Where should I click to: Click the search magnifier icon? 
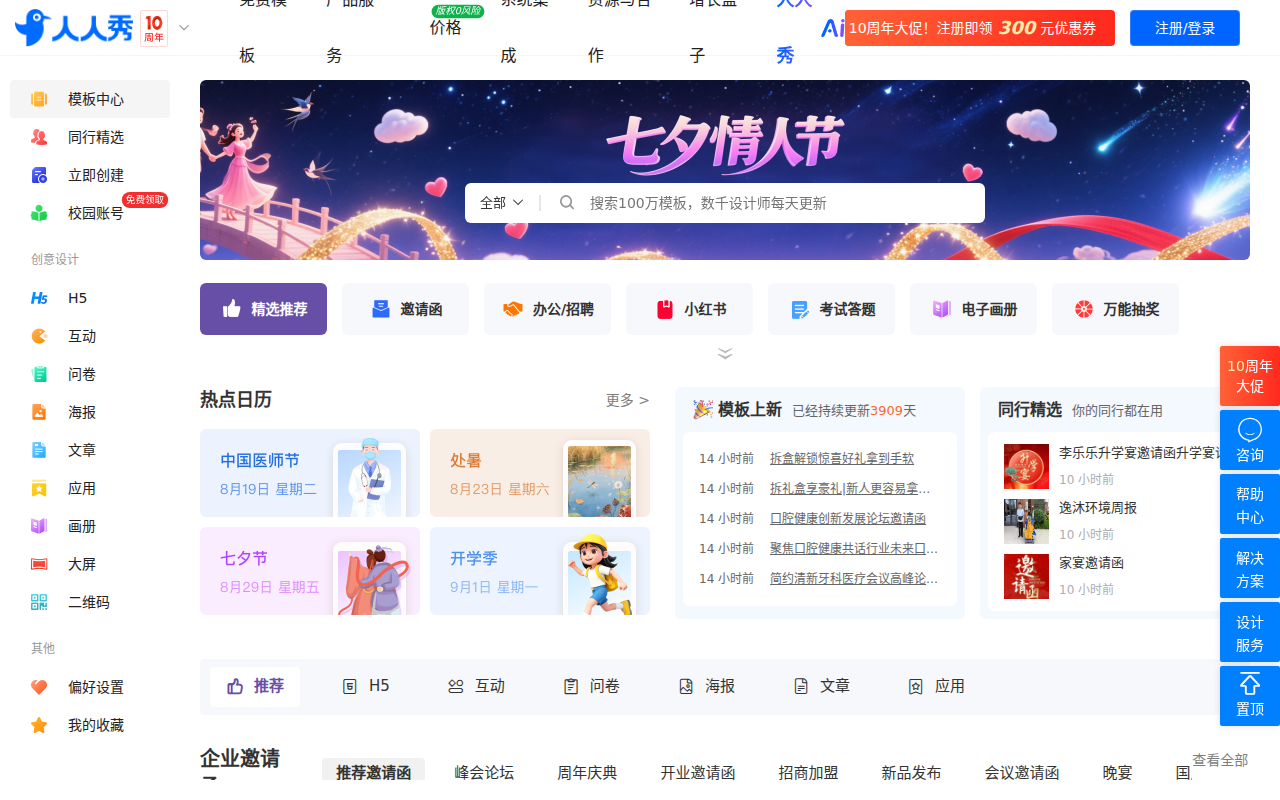pyautogui.click(x=567, y=202)
